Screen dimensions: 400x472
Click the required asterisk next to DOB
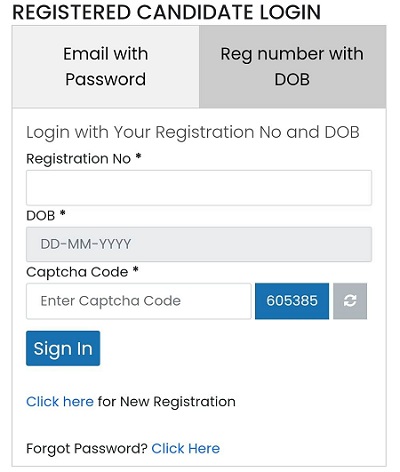tap(62, 213)
